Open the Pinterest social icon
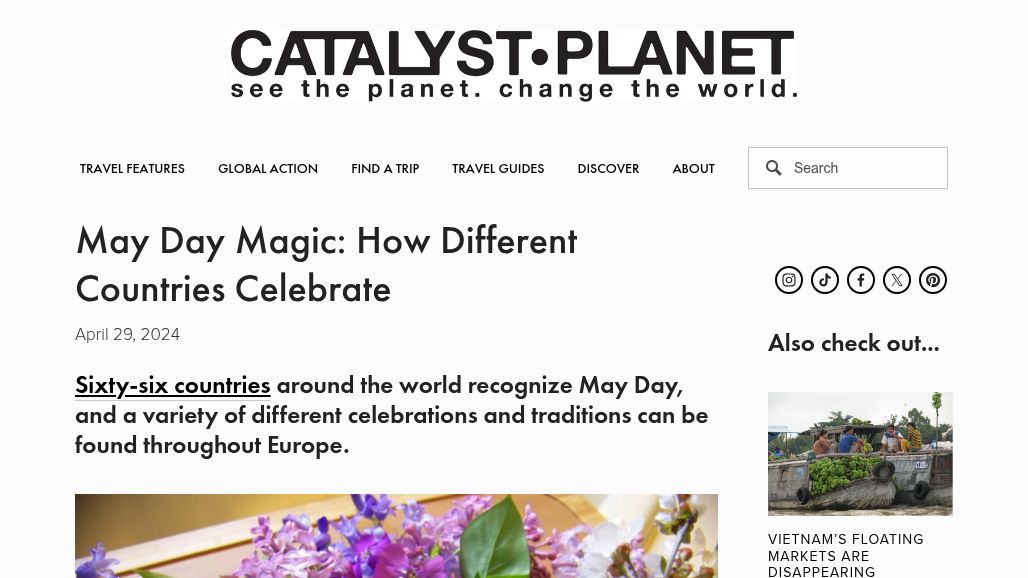 (x=933, y=280)
